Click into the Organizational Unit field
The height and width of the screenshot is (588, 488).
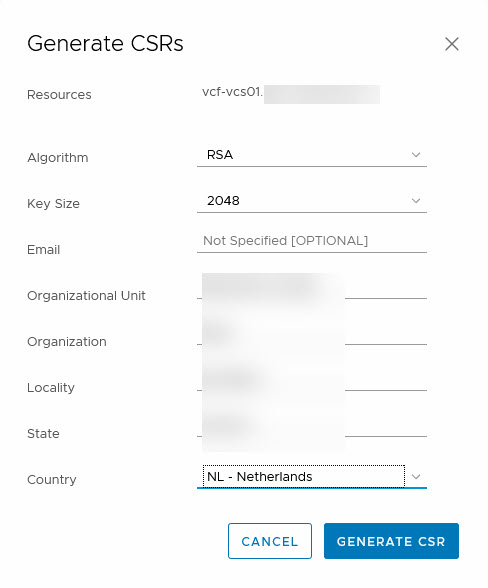point(312,290)
